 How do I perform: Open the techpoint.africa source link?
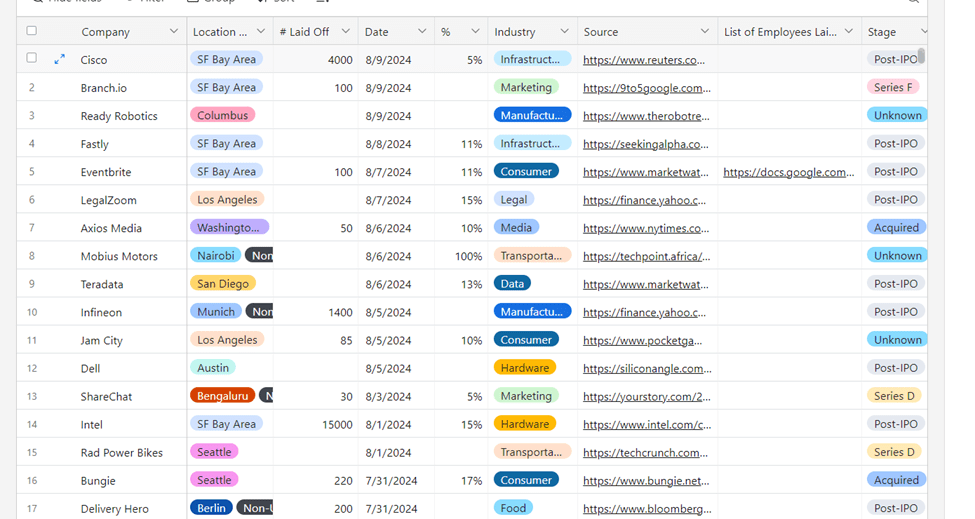tap(646, 256)
